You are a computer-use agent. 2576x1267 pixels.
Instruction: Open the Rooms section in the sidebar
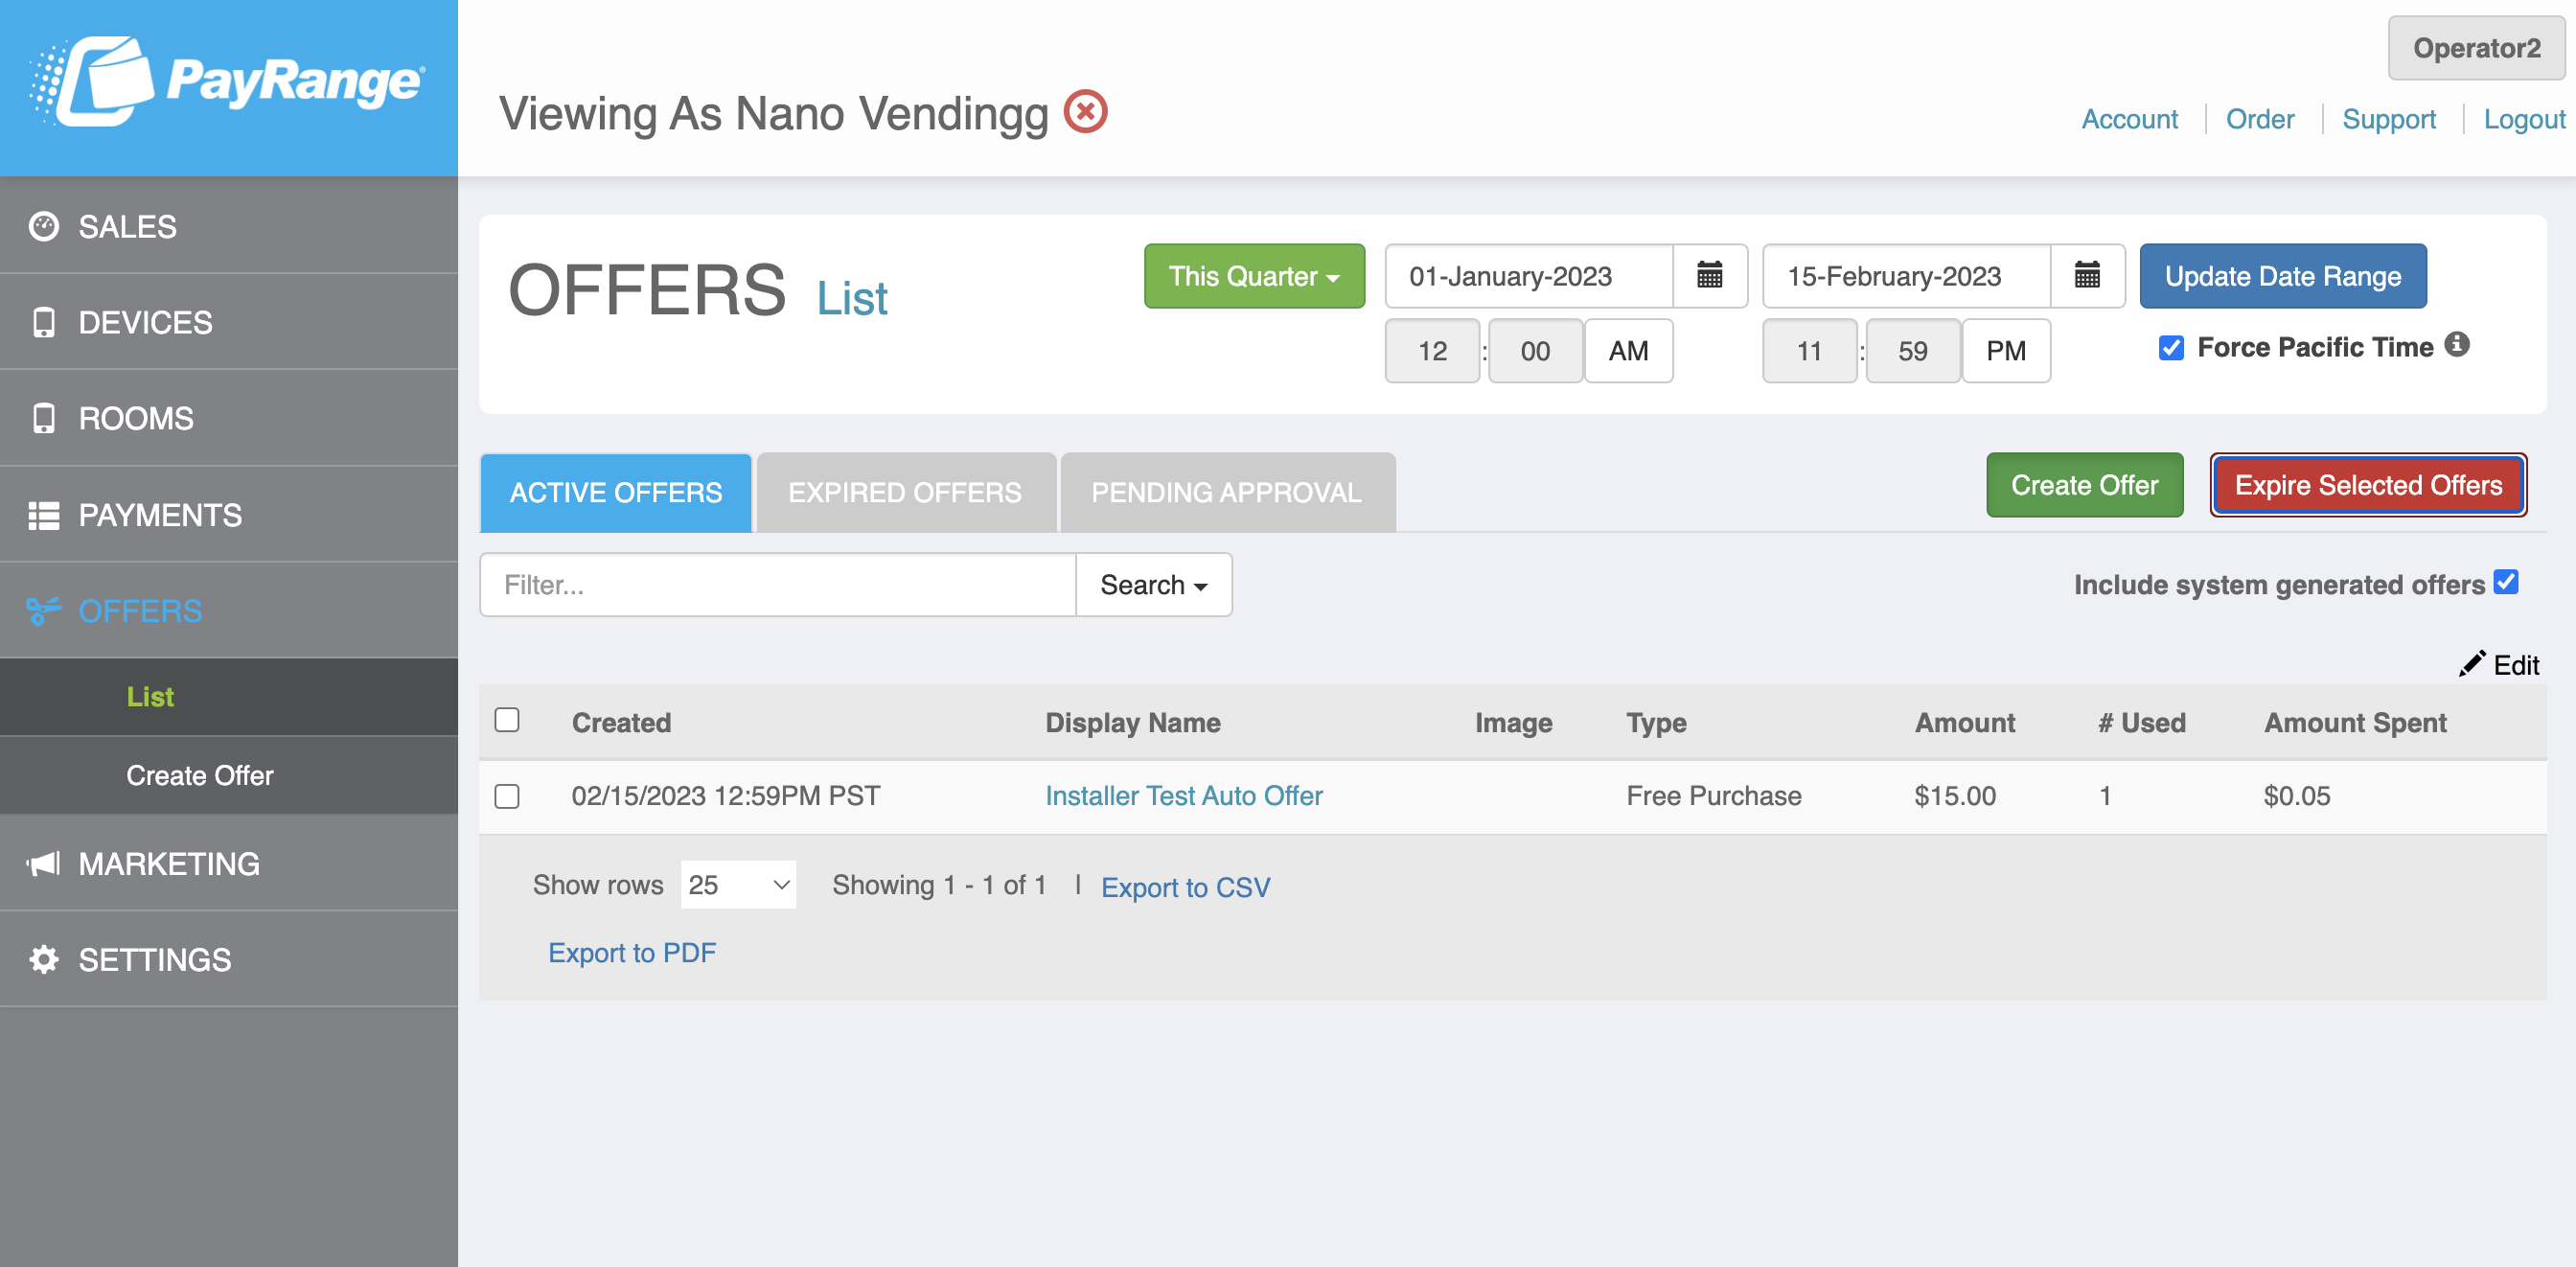click(x=229, y=418)
